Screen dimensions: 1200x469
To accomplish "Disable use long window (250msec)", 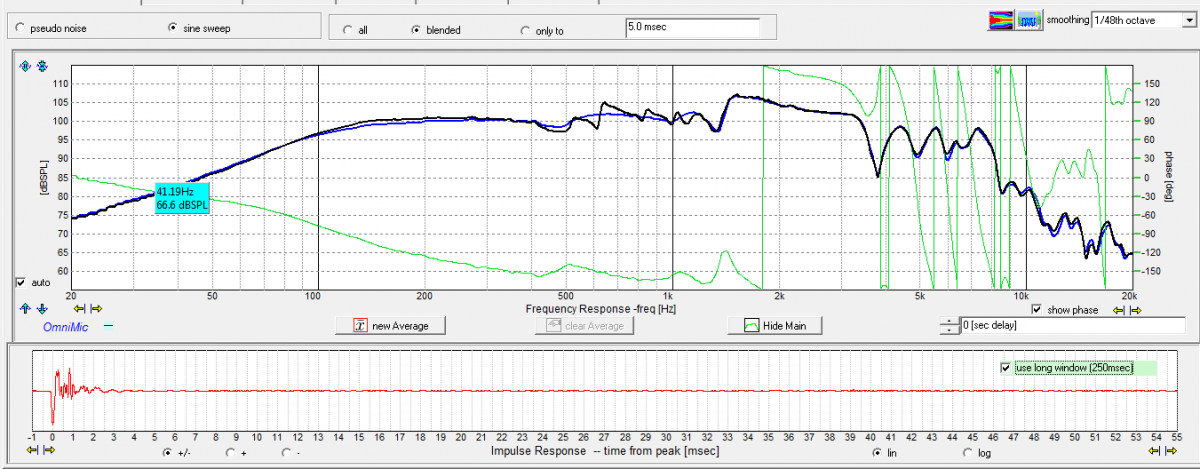I will [1006, 368].
